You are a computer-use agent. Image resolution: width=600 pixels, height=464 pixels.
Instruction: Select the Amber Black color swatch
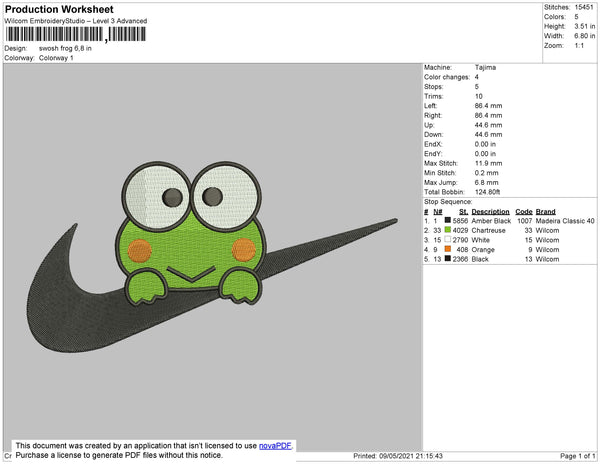click(x=447, y=220)
